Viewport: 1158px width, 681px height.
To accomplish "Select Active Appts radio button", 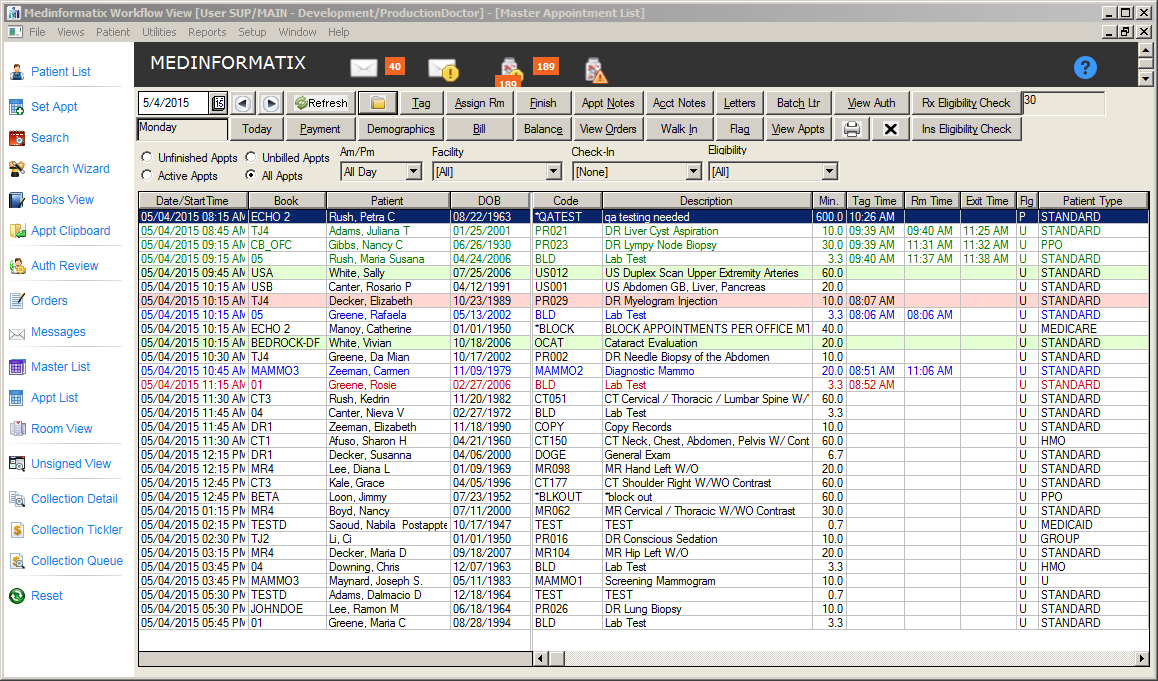I will tap(147, 176).
